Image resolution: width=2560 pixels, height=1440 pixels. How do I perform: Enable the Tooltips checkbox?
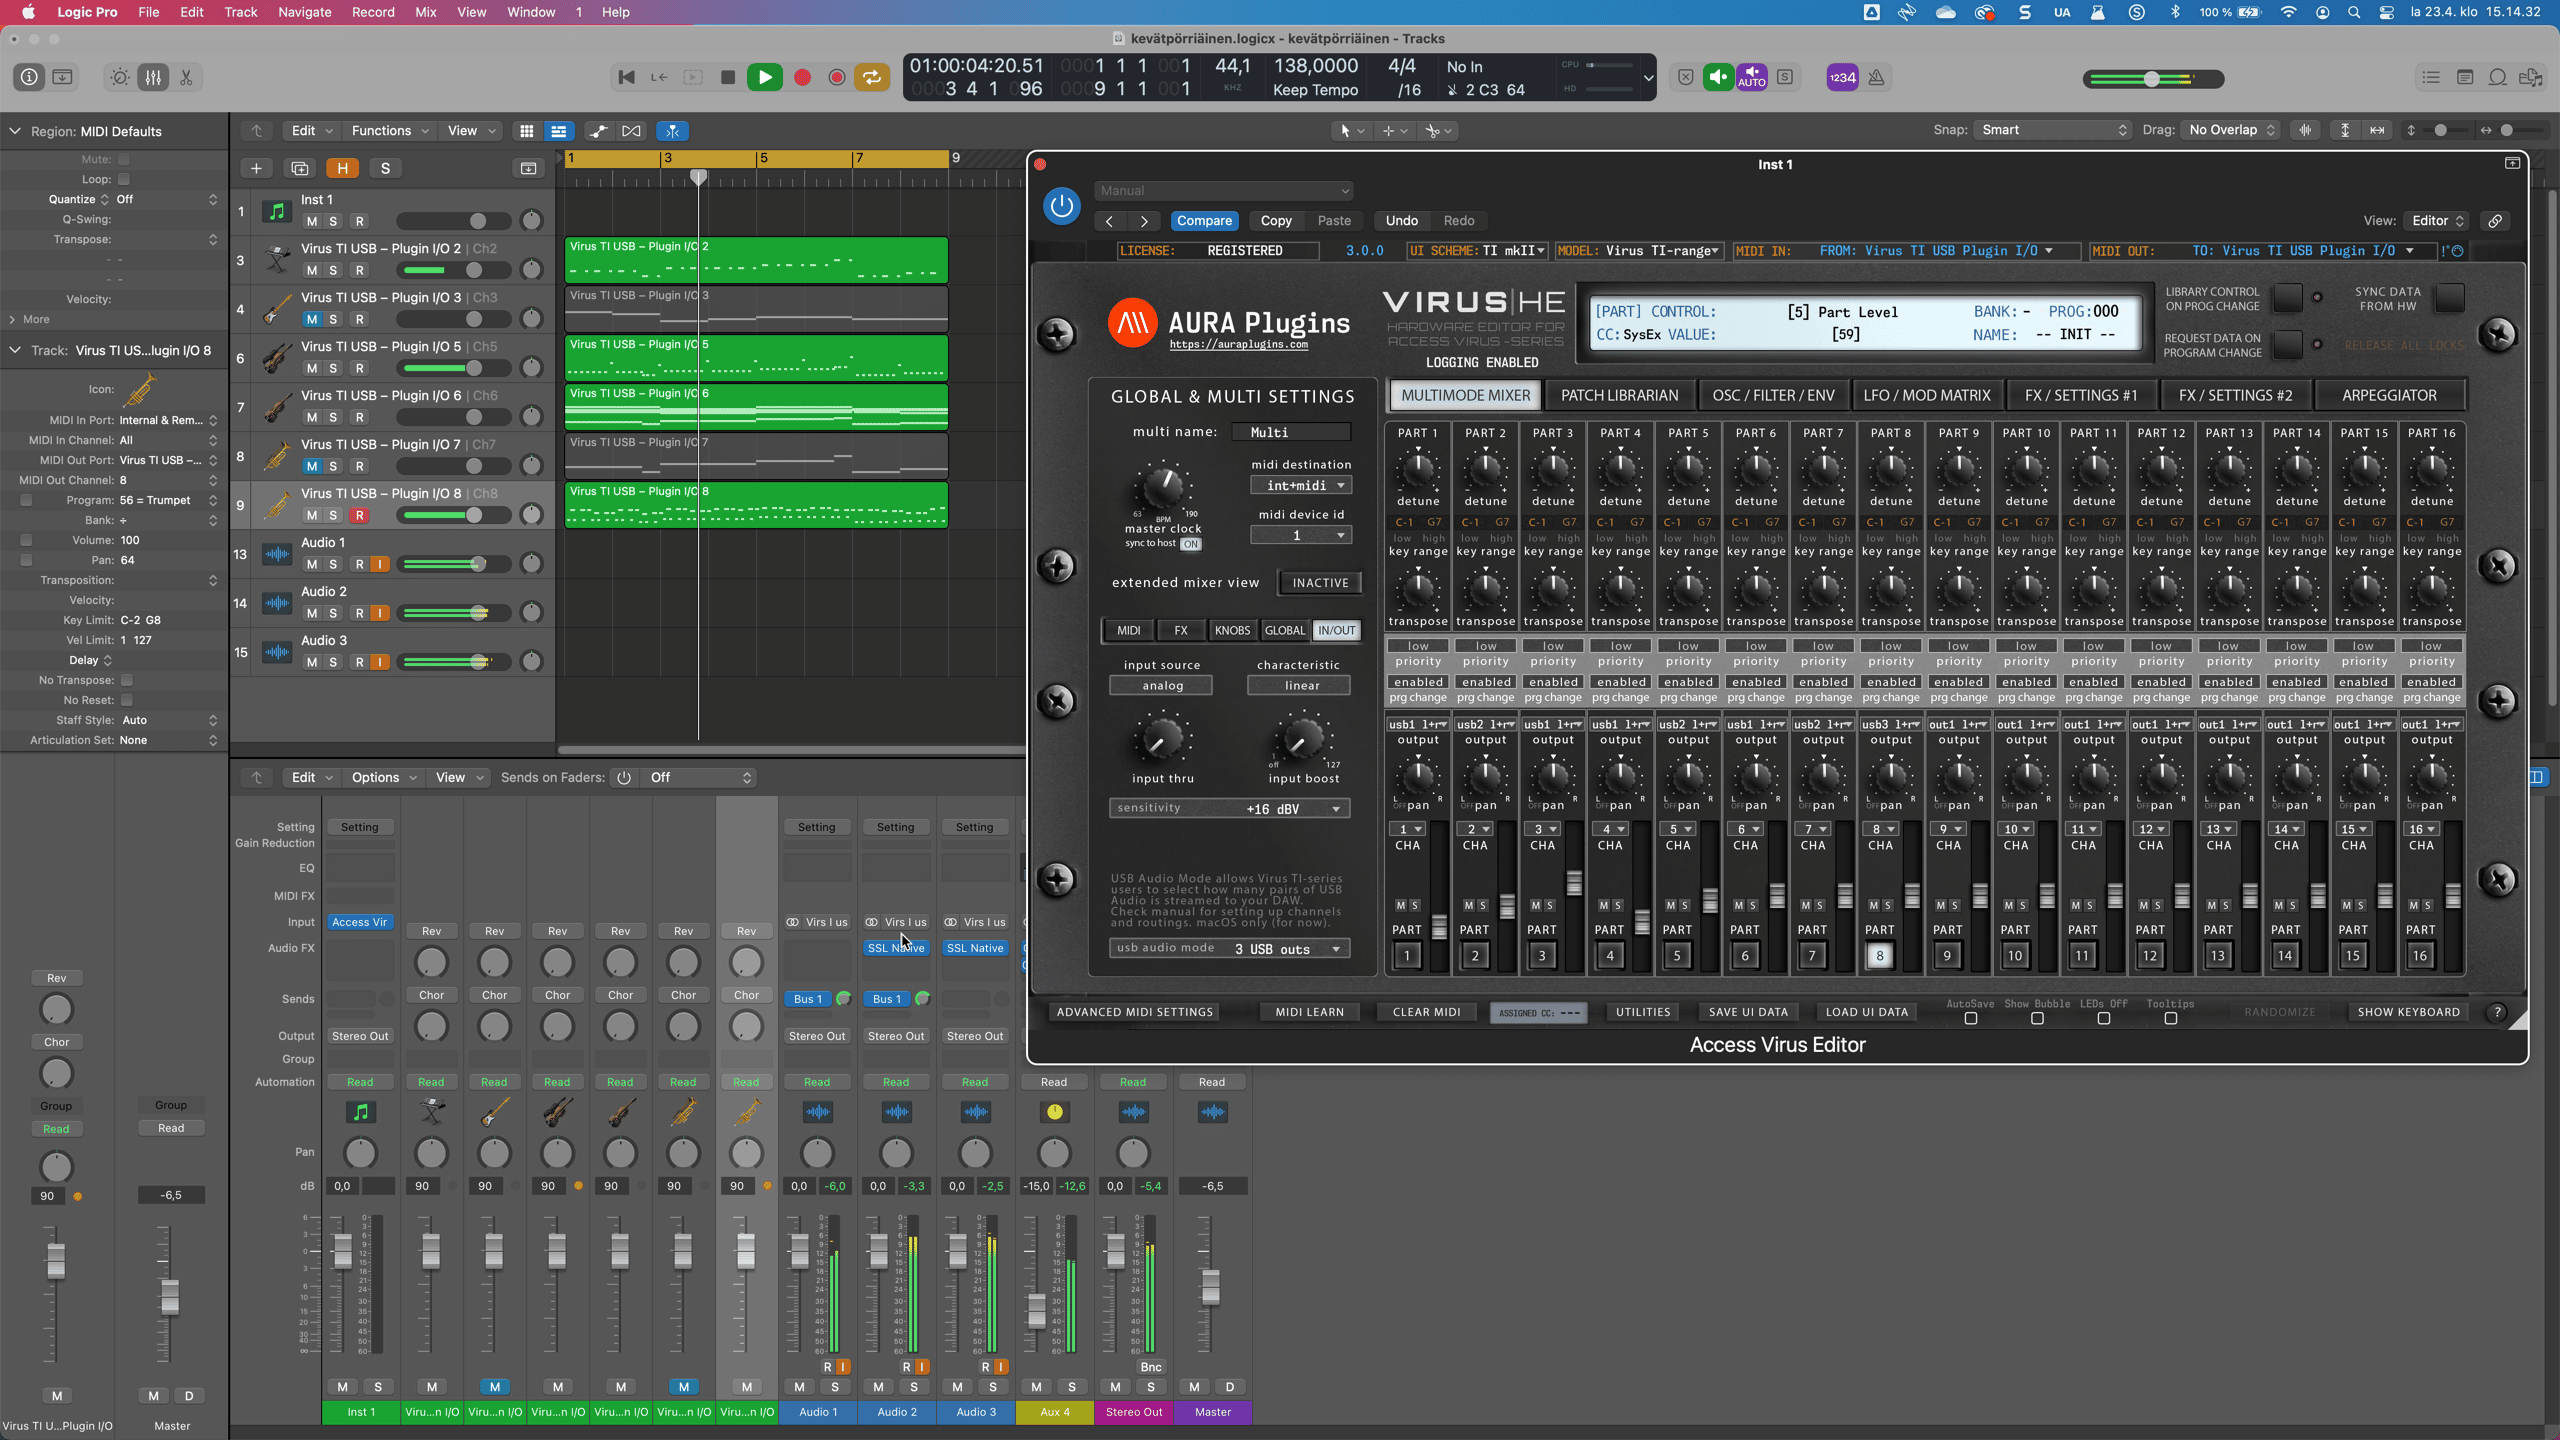pyautogui.click(x=2170, y=1019)
